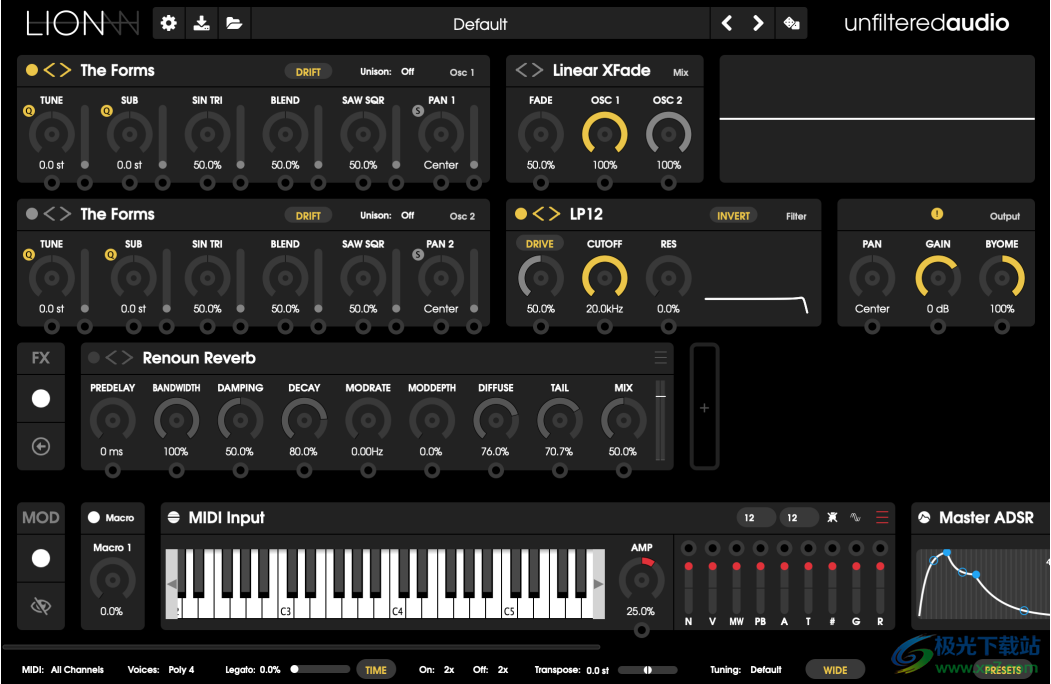Click the FX back arrow icon
Viewport: 1051px width, 684px height.
tap(41, 447)
